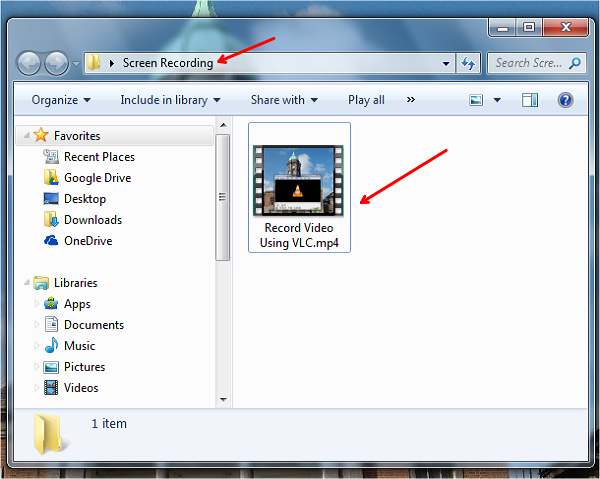Open the address bar history dropdown
This screenshot has width=600, height=479.
click(446, 64)
